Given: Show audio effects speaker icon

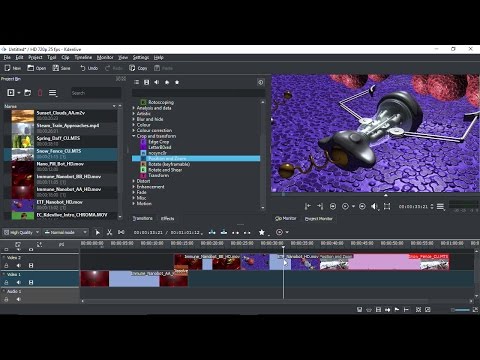Looking at the screenshot, I should pos(157,82).
